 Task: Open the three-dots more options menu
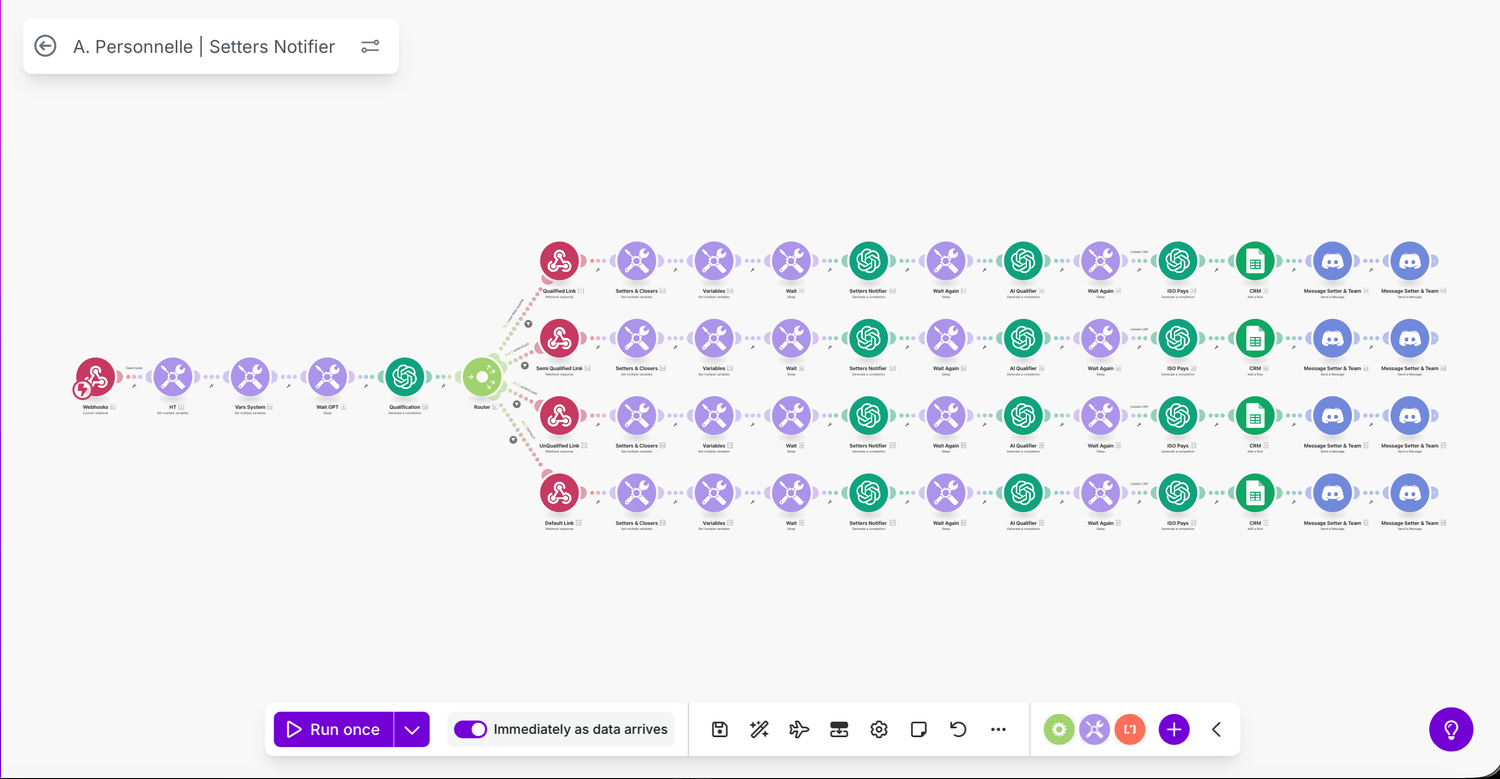tap(998, 730)
